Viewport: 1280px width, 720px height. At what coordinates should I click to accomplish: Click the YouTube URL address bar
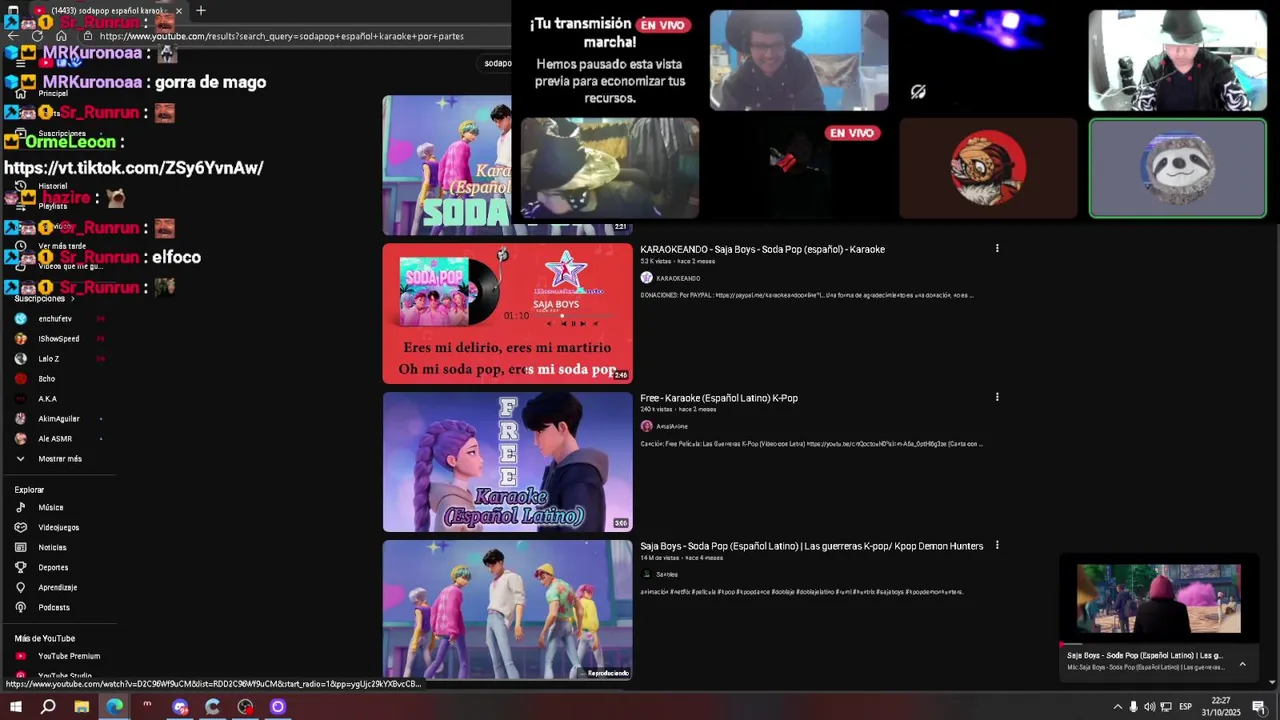point(282,36)
